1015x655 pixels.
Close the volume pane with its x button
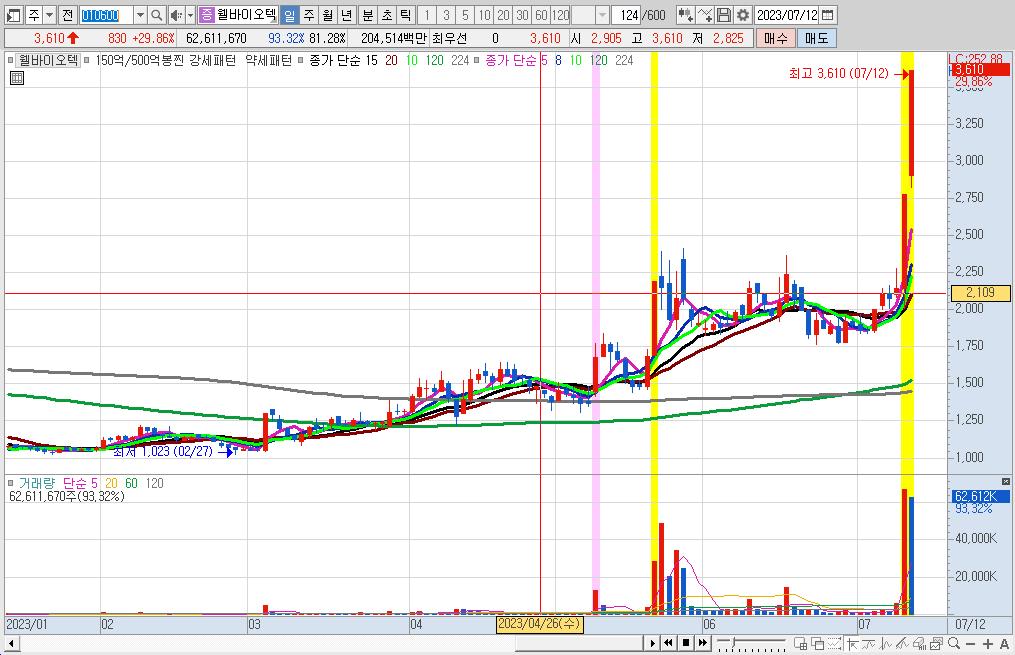[x=1005, y=482]
